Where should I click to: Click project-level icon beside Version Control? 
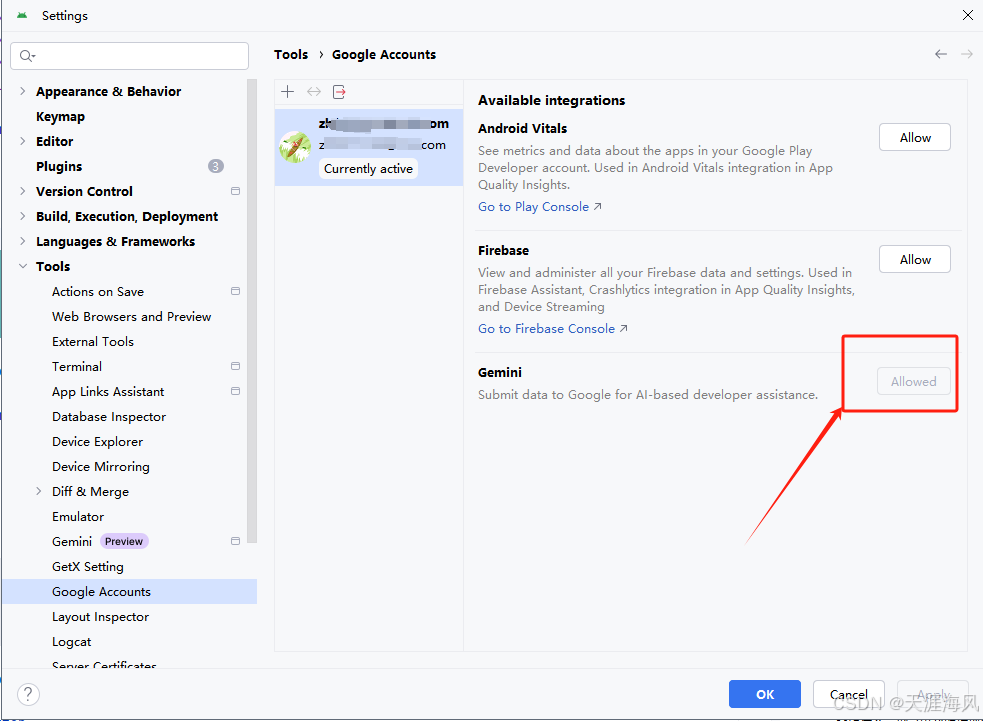[236, 191]
